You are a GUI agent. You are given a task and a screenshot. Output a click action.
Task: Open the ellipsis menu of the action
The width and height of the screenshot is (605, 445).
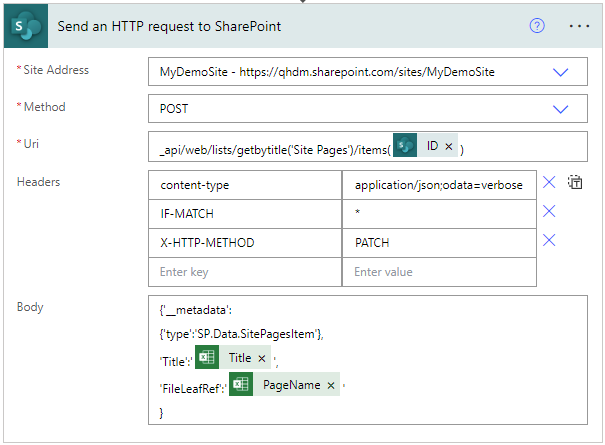tap(579, 26)
